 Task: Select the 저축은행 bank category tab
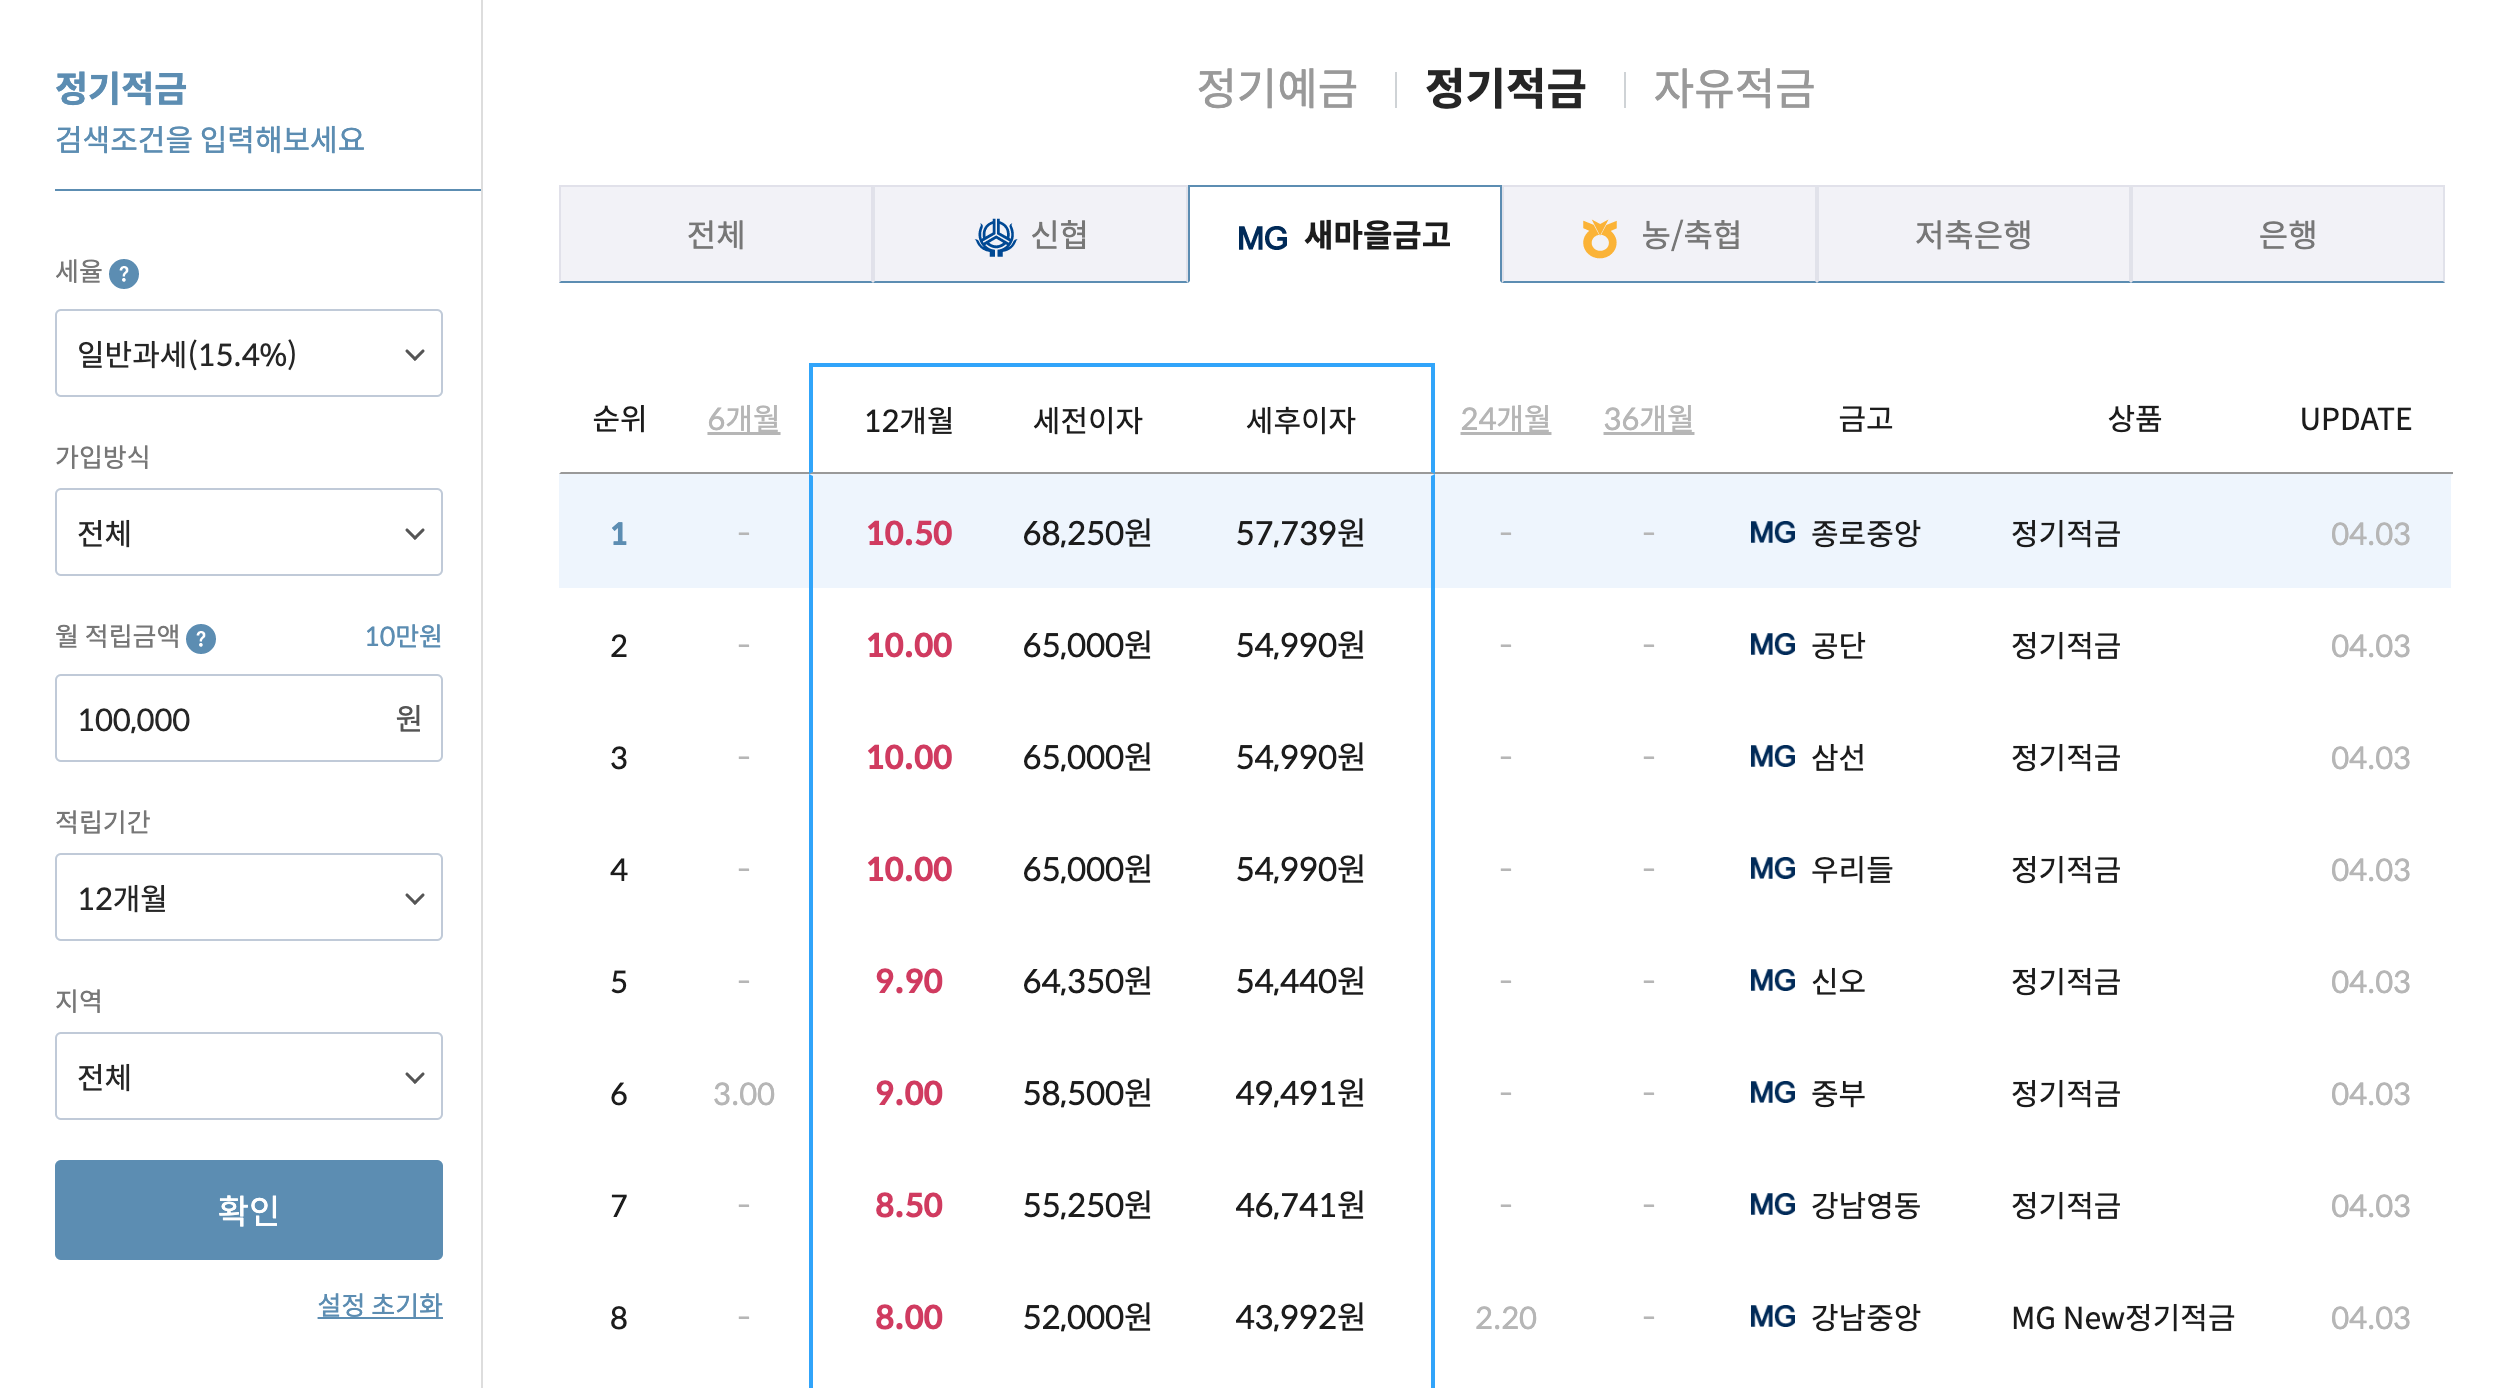[x=1972, y=235]
